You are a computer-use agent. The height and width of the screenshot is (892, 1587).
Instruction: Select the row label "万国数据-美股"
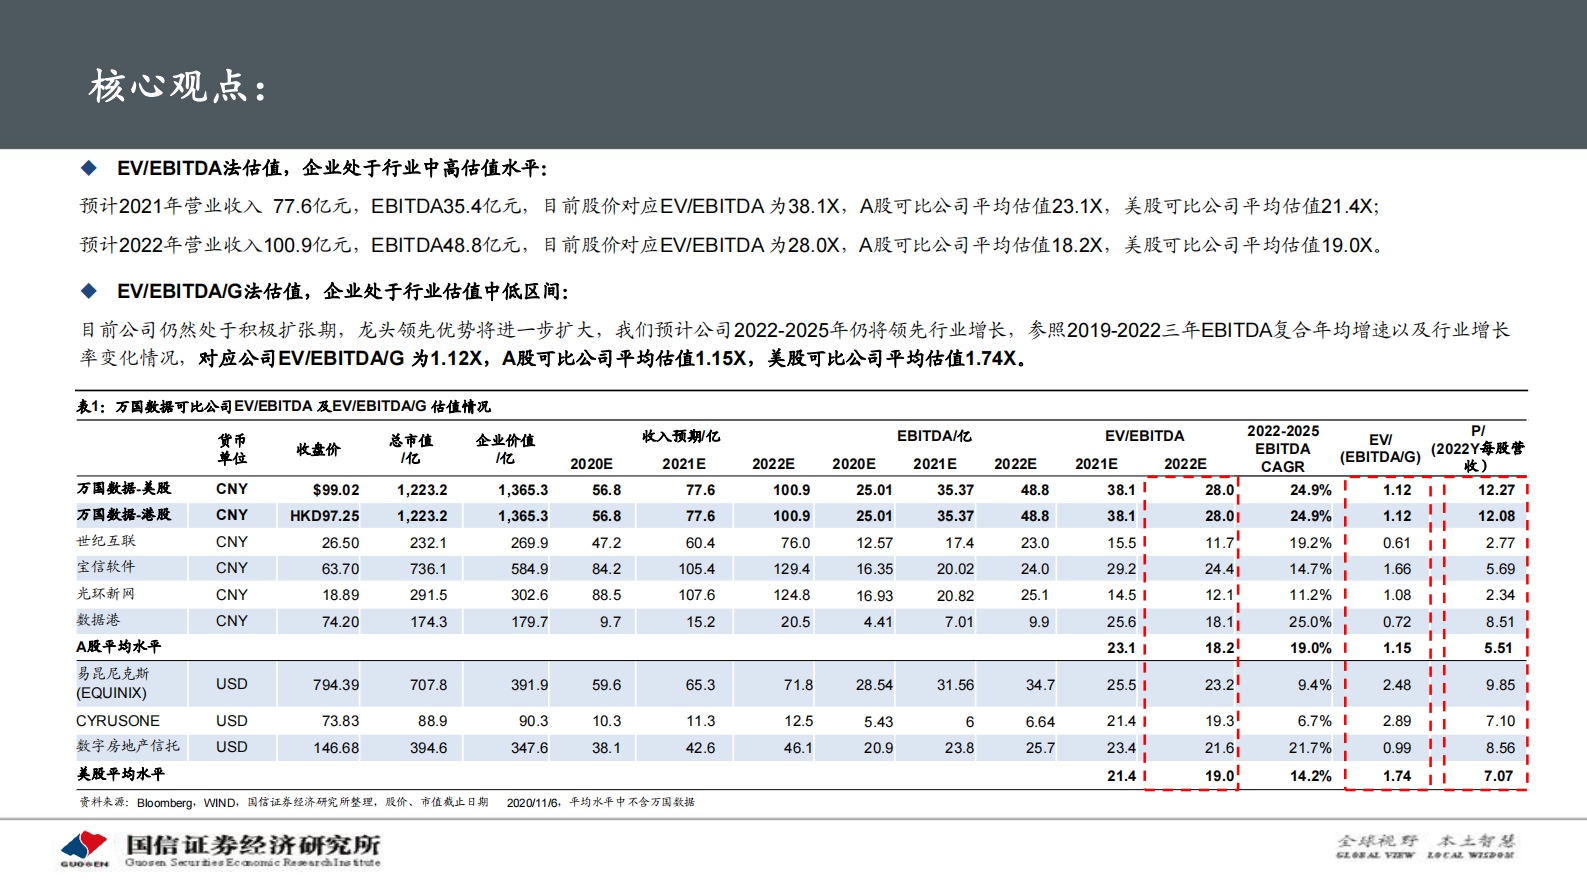124,488
